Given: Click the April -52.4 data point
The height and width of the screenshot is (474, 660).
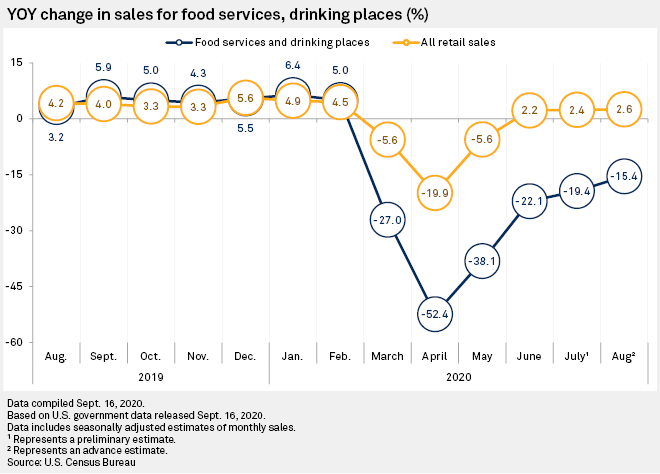Looking at the screenshot, I should [435, 314].
